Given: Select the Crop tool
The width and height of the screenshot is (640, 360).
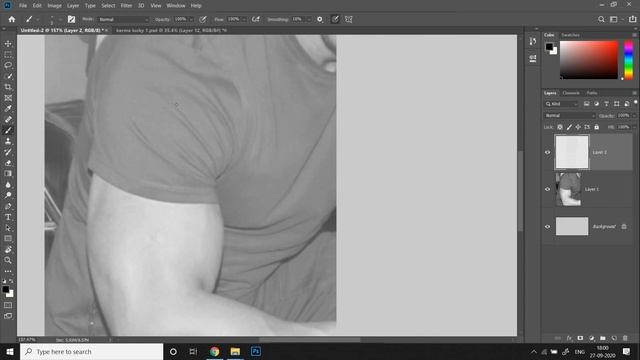Looking at the screenshot, I should click(8, 87).
